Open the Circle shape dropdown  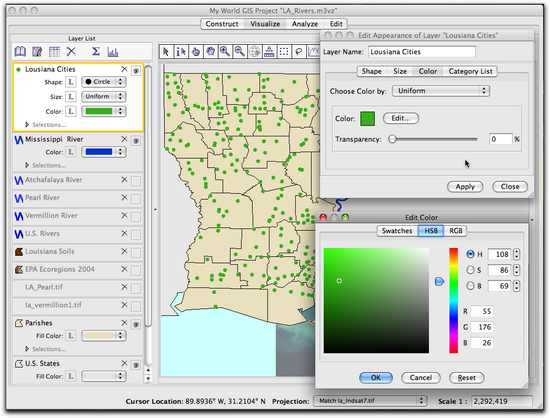(x=104, y=82)
